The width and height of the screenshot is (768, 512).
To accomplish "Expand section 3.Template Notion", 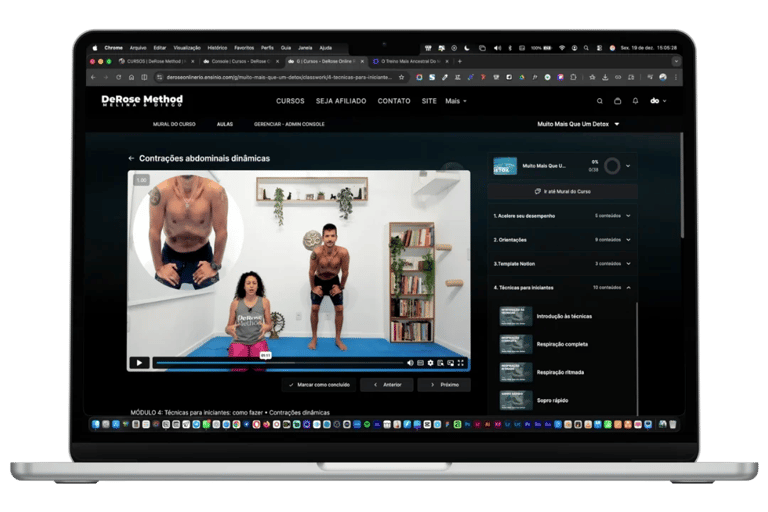I will [562, 264].
